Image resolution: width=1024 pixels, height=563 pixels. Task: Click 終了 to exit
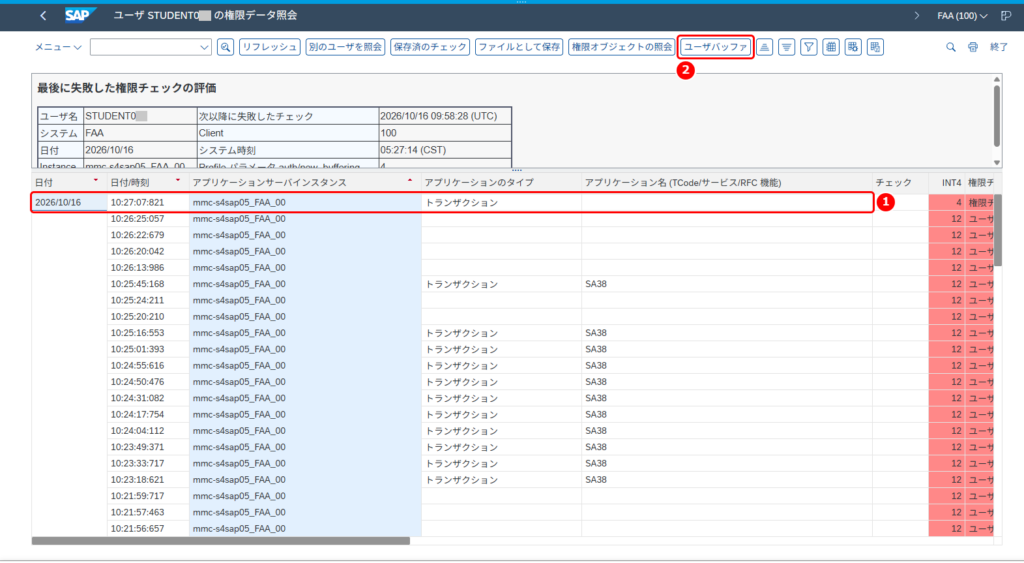(x=999, y=47)
